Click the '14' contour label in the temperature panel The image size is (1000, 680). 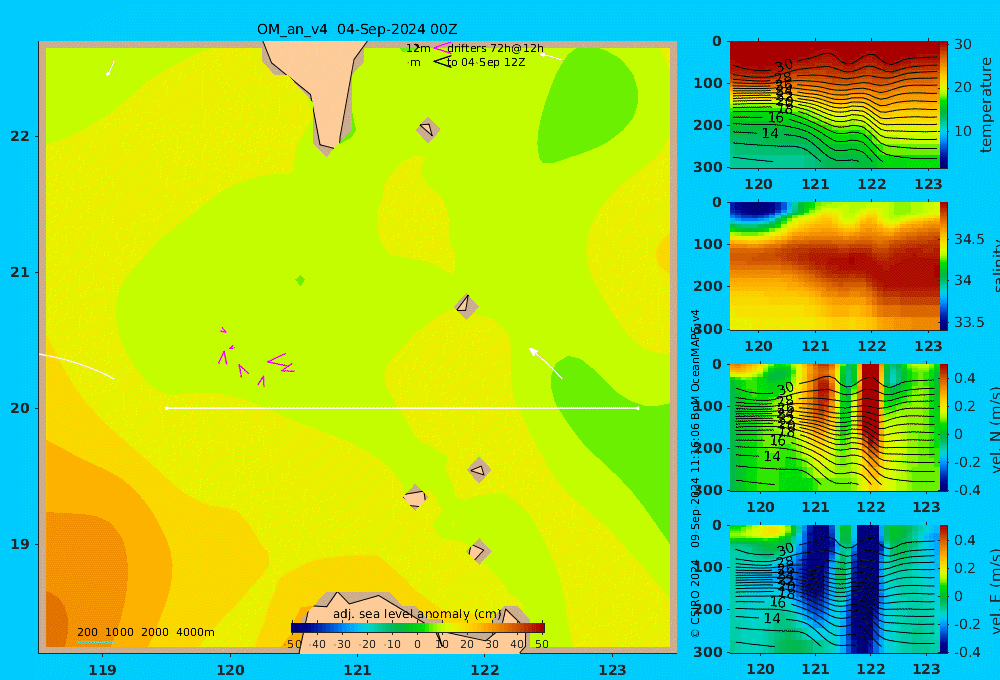click(x=770, y=133)
